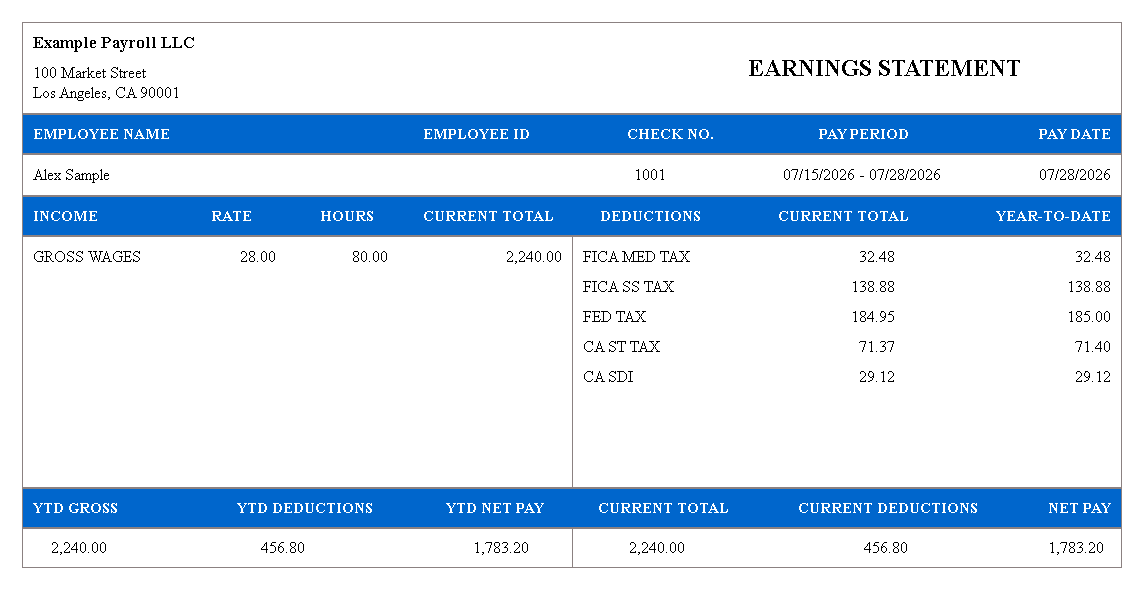Screen dimensions: 1143x589
Task: Select the 'EMPLOYEE NAME' column header
Action: 101,134
